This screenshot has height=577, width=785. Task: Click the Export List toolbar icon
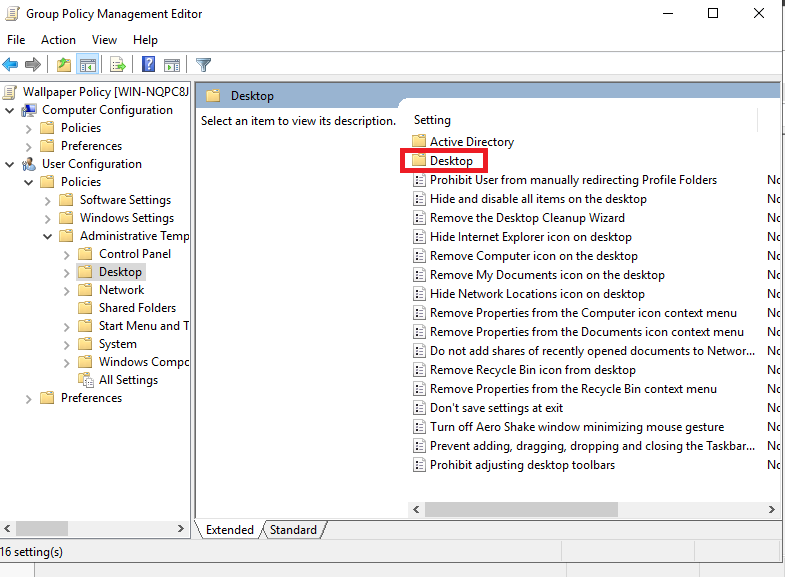[118, 65]
